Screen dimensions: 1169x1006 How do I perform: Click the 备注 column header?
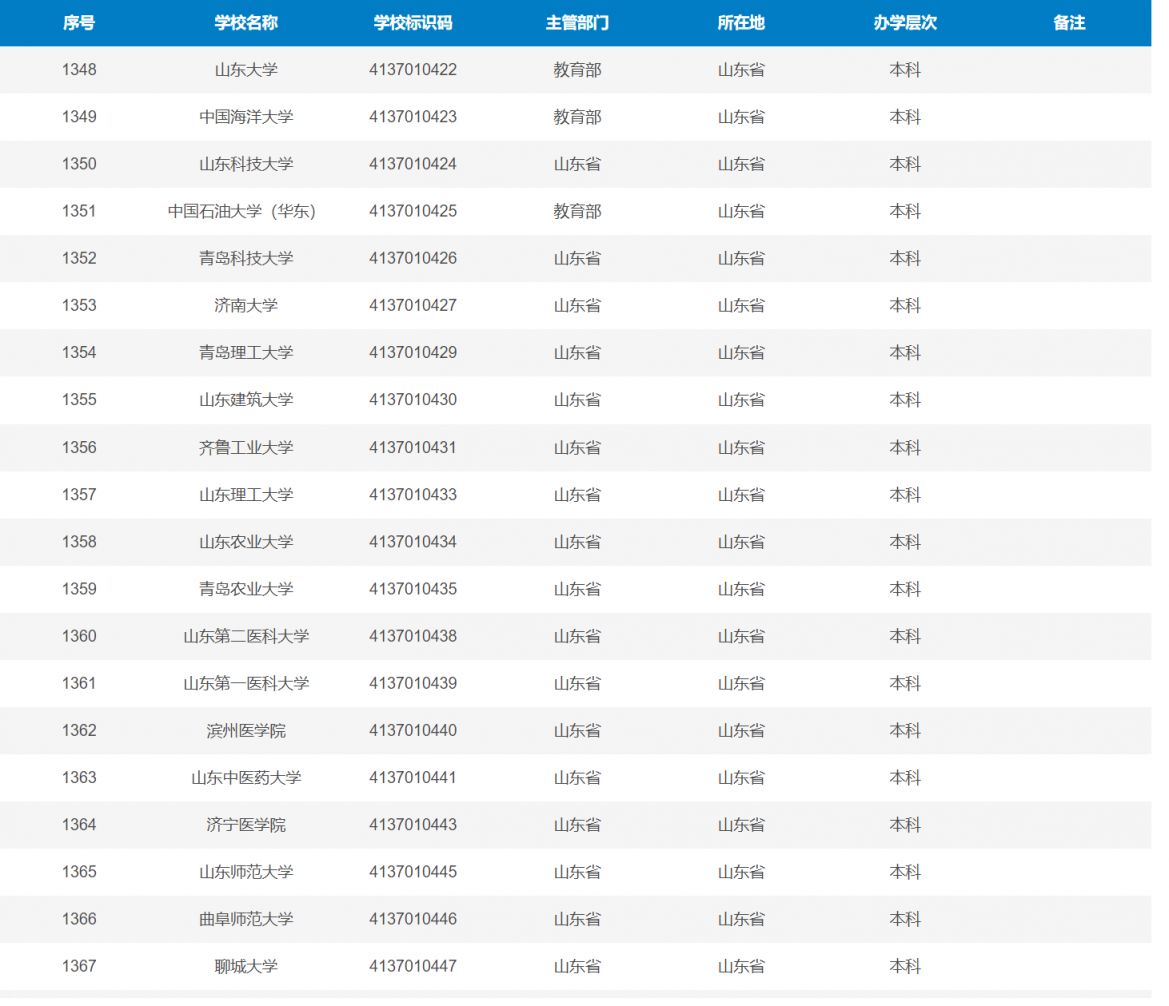(1069, 23)
